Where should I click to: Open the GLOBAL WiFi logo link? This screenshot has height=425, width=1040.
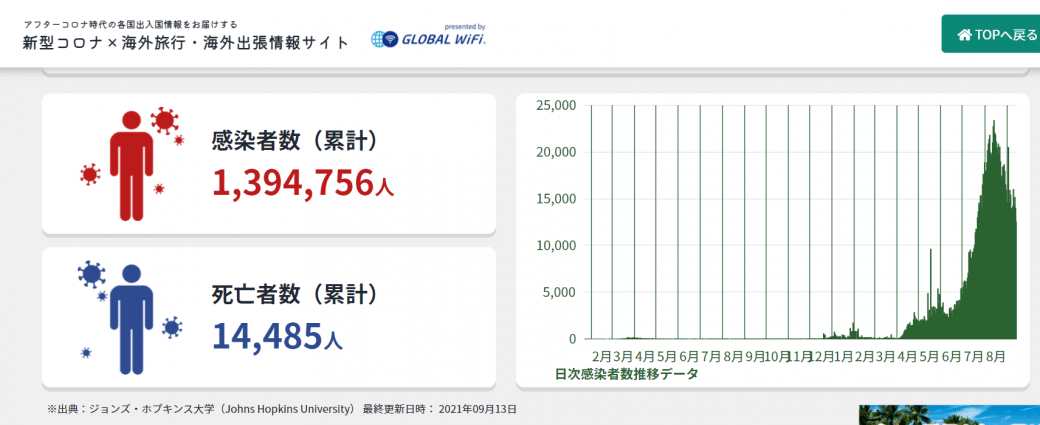coord(428,36)
